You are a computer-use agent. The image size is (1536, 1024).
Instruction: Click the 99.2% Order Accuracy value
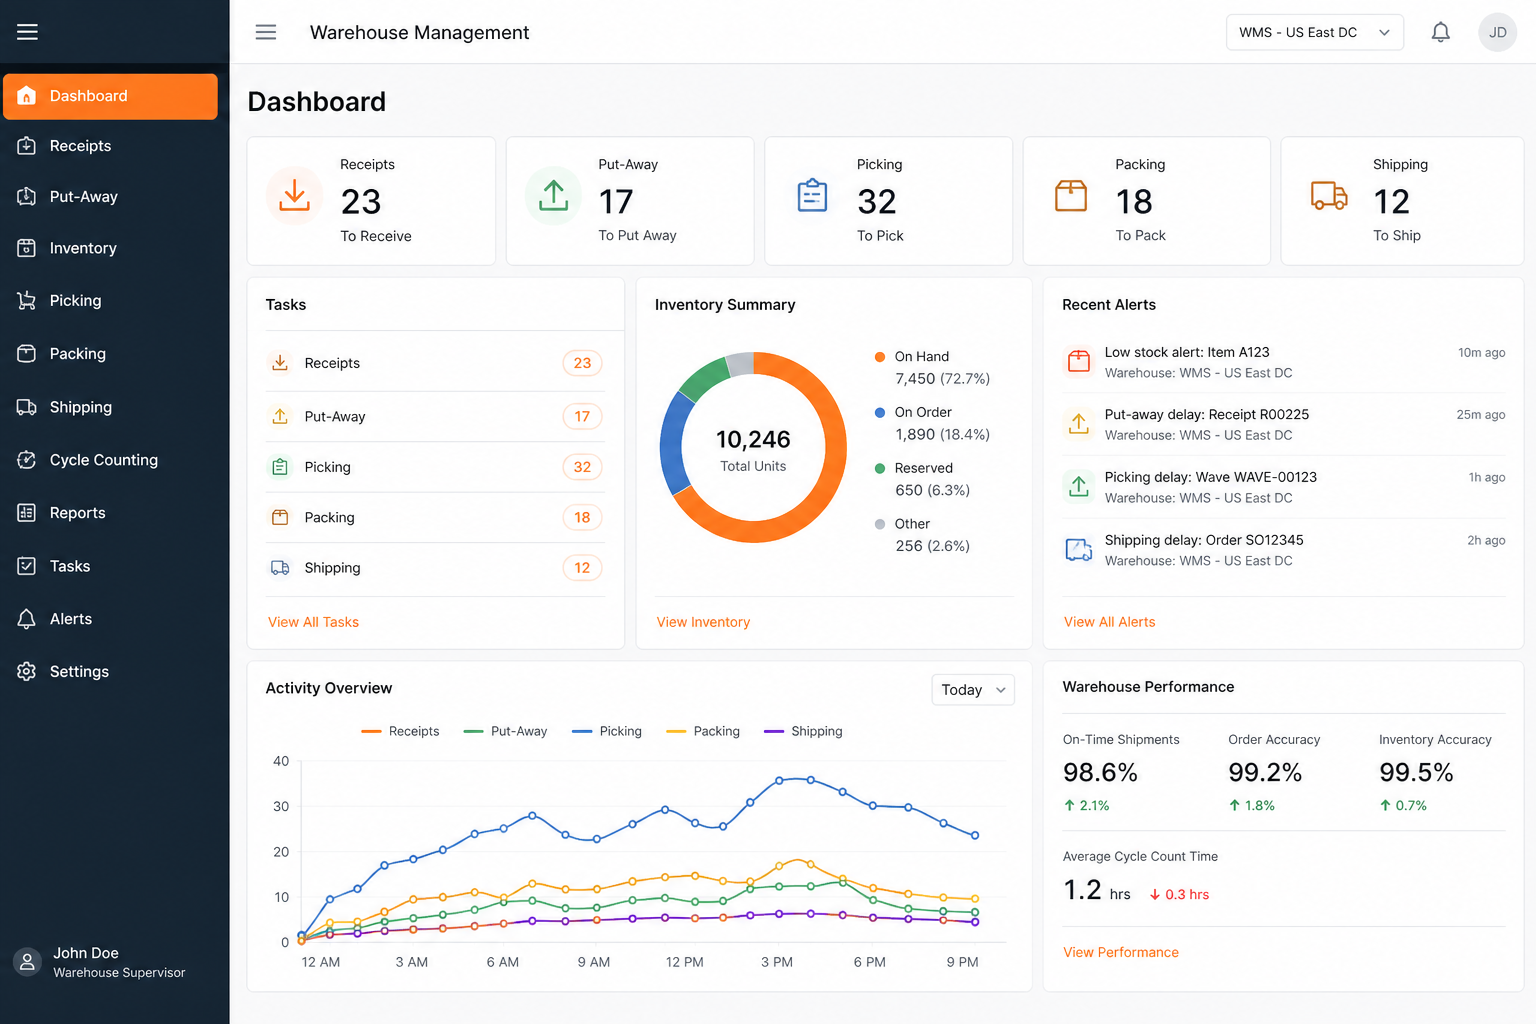pos(1265,772)
